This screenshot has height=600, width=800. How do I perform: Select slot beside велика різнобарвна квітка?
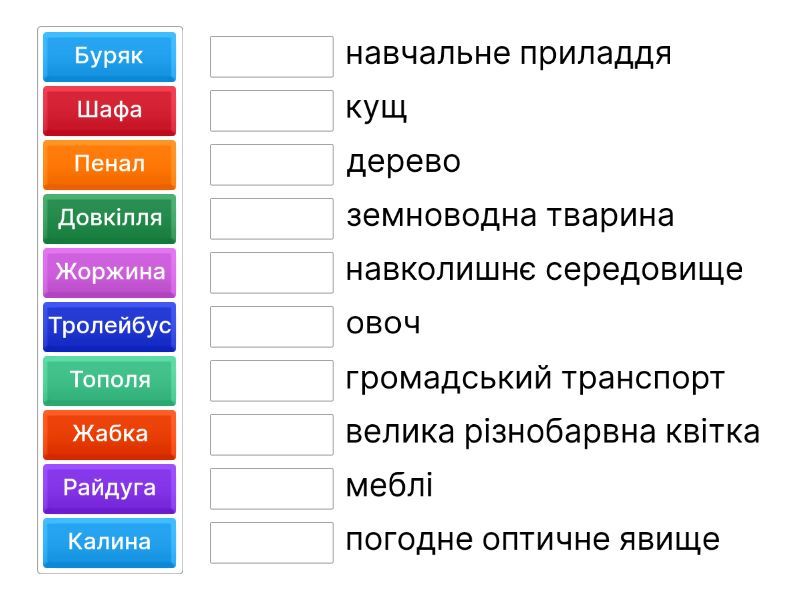271,434
